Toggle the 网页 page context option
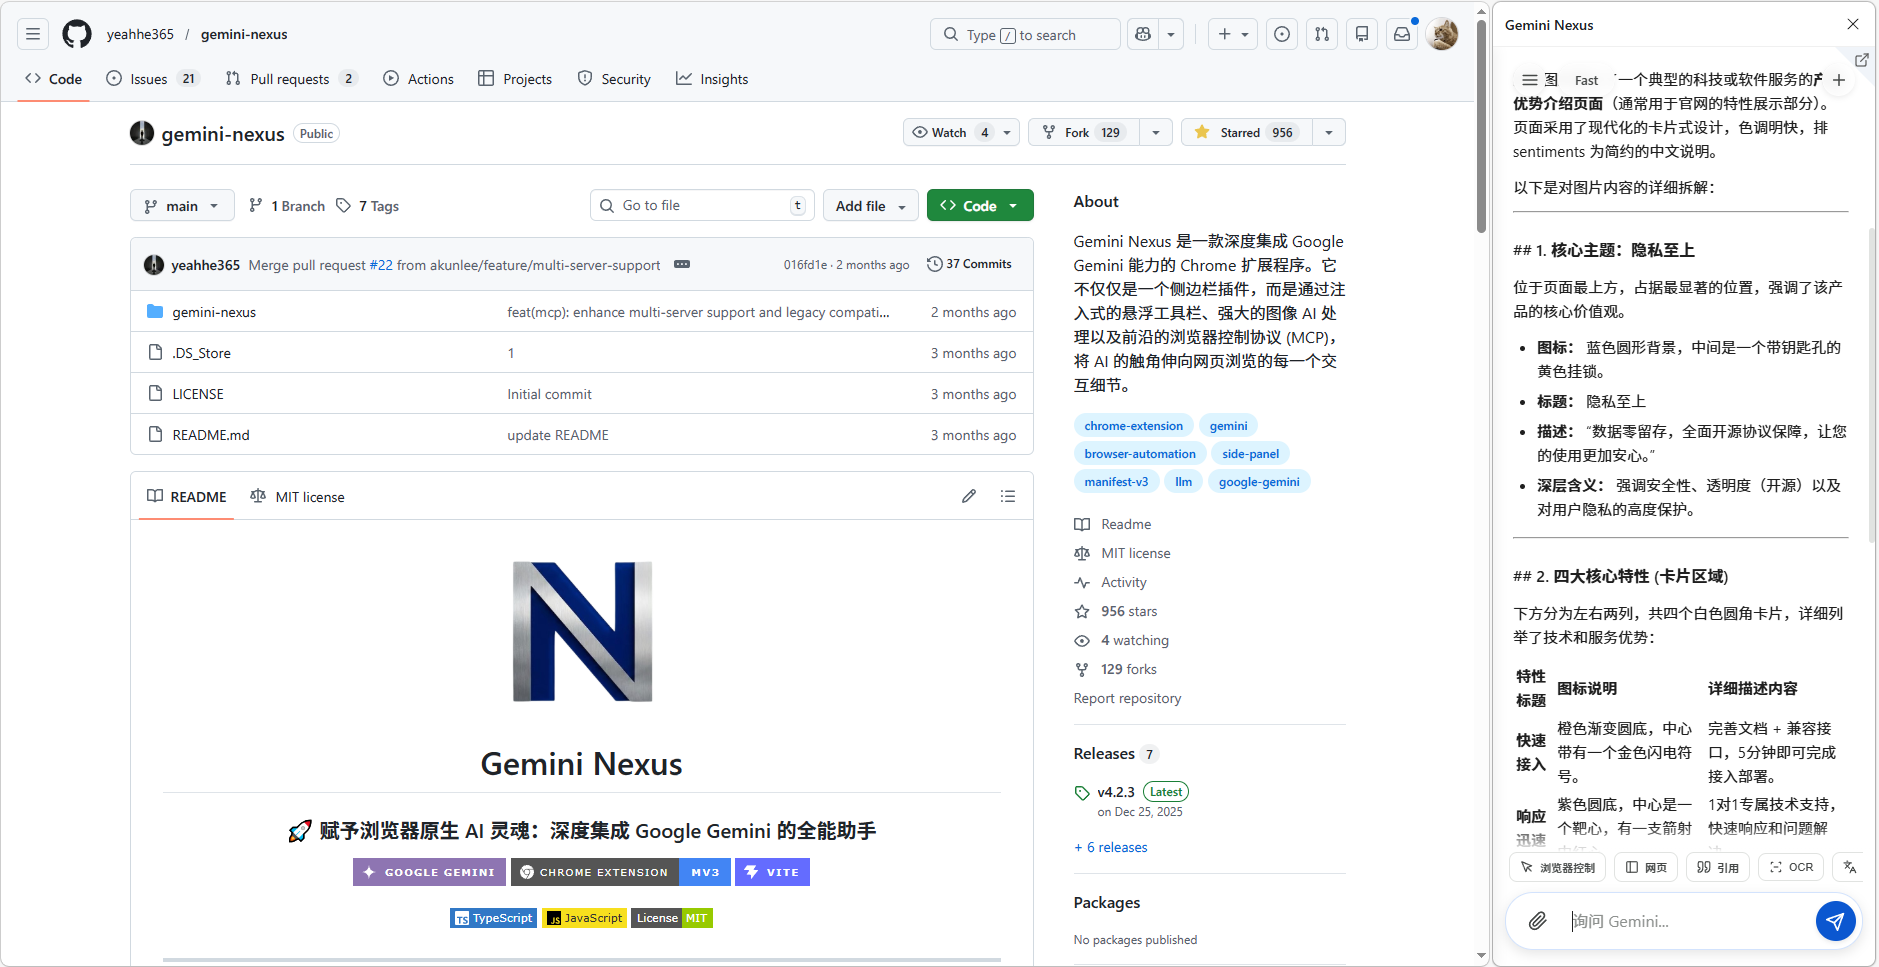This screenshot has height=967, width=1879. (x=1646, y=867)
